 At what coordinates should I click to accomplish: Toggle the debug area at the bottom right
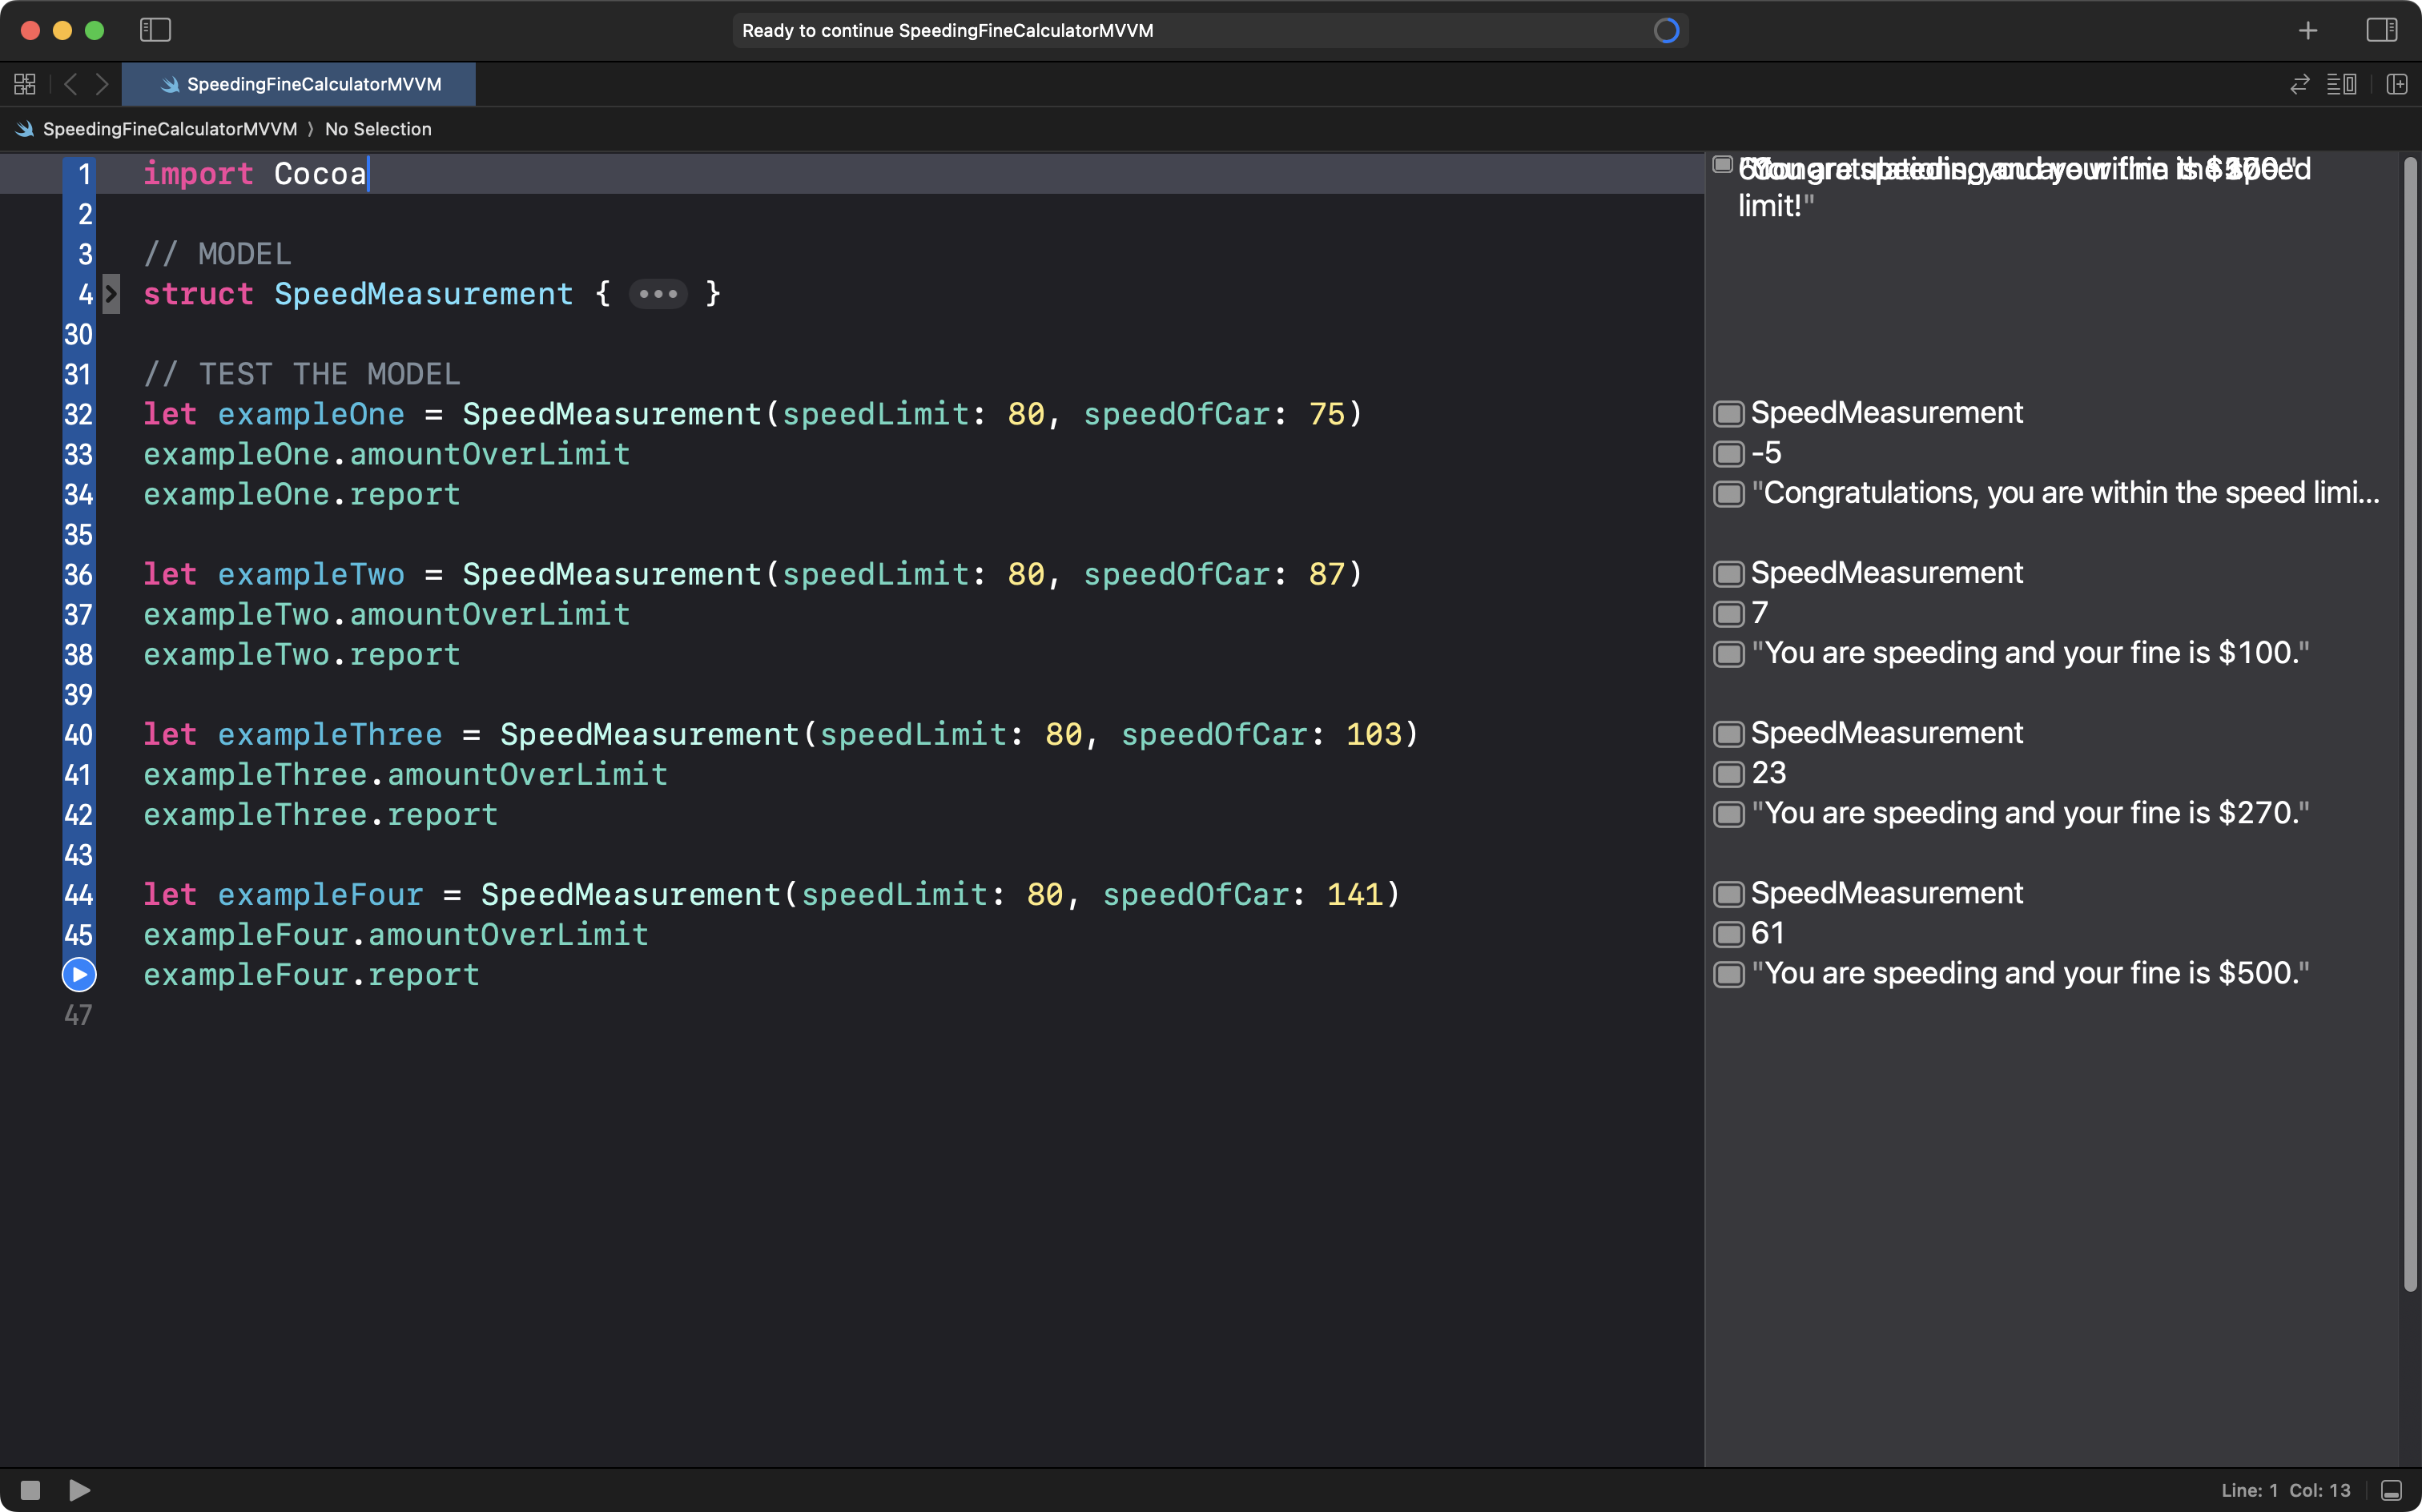pos(2391,1490)
